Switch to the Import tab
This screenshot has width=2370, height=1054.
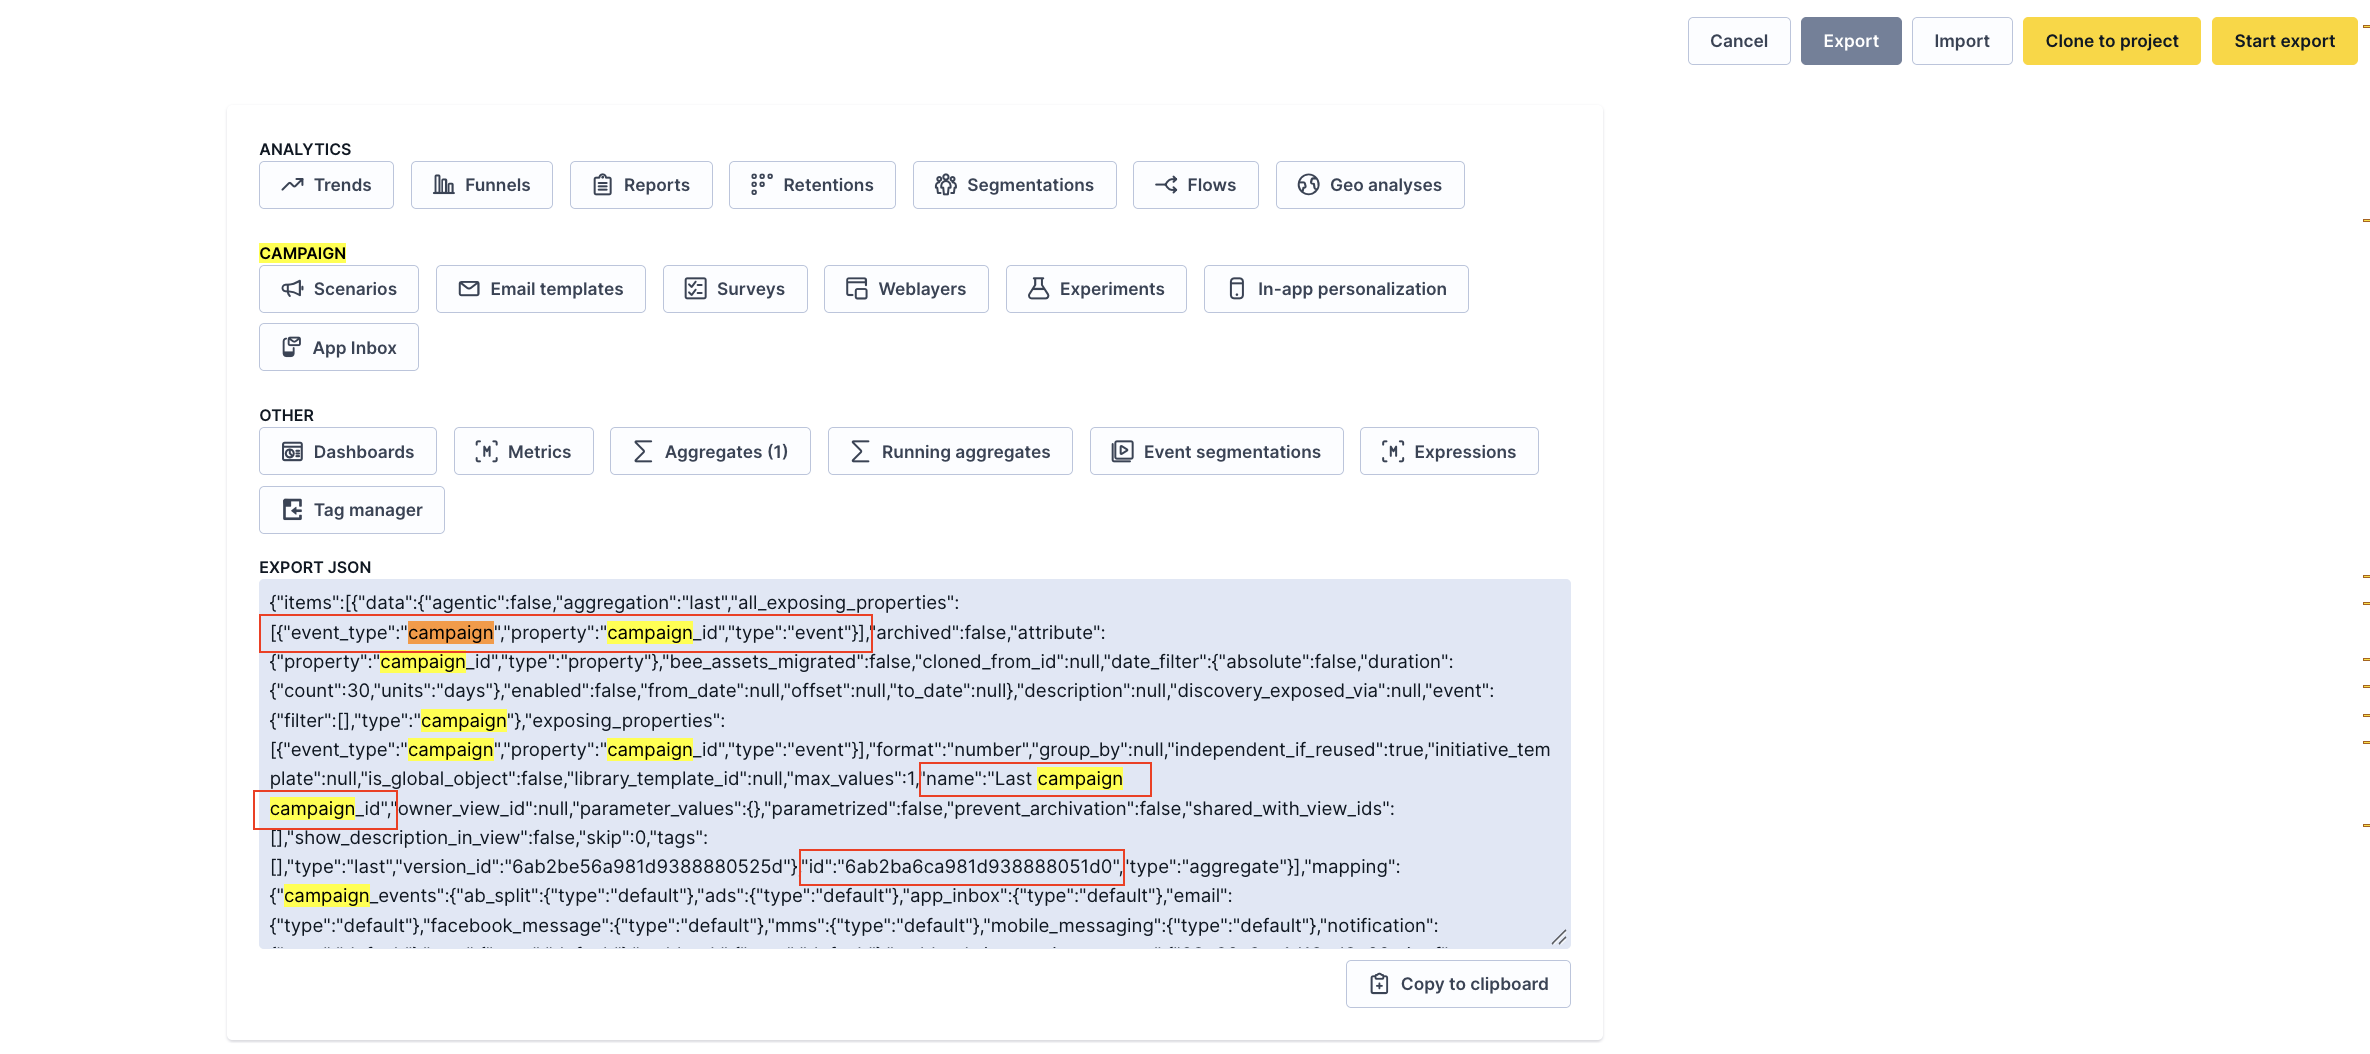pyautogui.click(x=1962, y=41)
